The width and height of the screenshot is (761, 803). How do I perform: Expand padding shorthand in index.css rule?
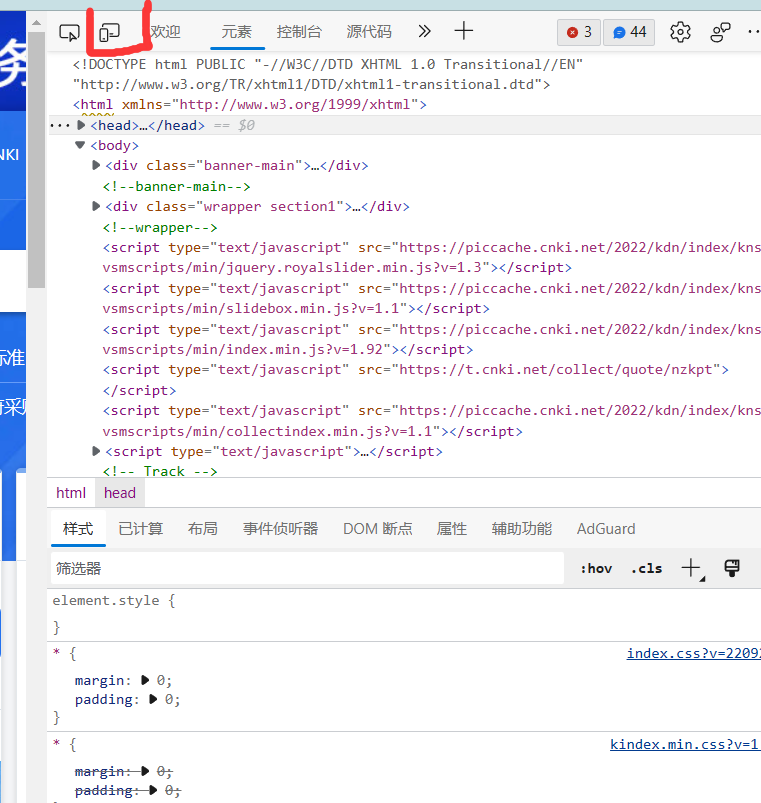[x=153, y=699]
